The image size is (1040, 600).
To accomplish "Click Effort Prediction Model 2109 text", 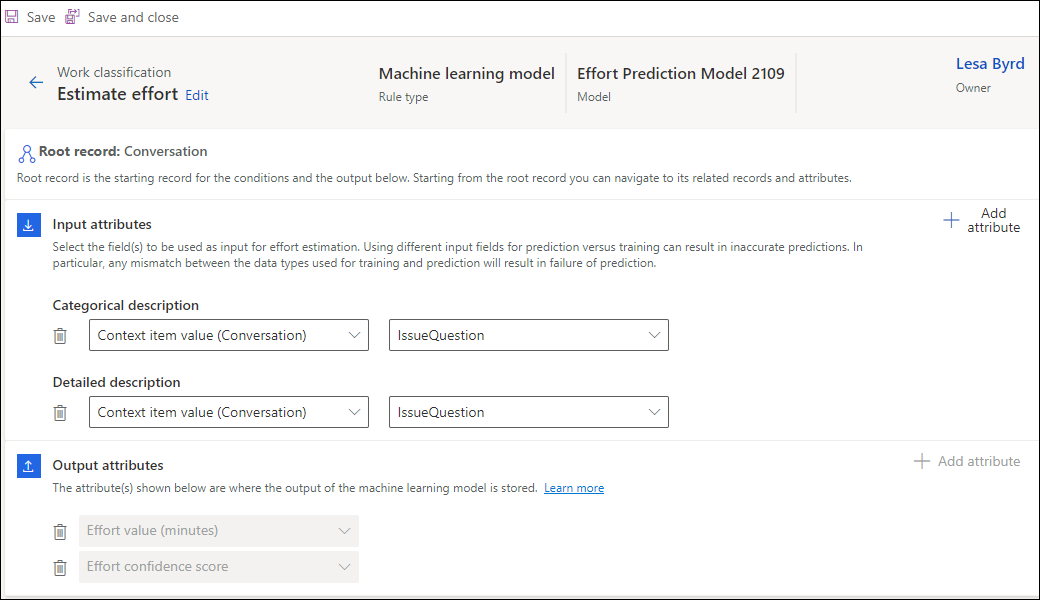I will coord(681,74).
